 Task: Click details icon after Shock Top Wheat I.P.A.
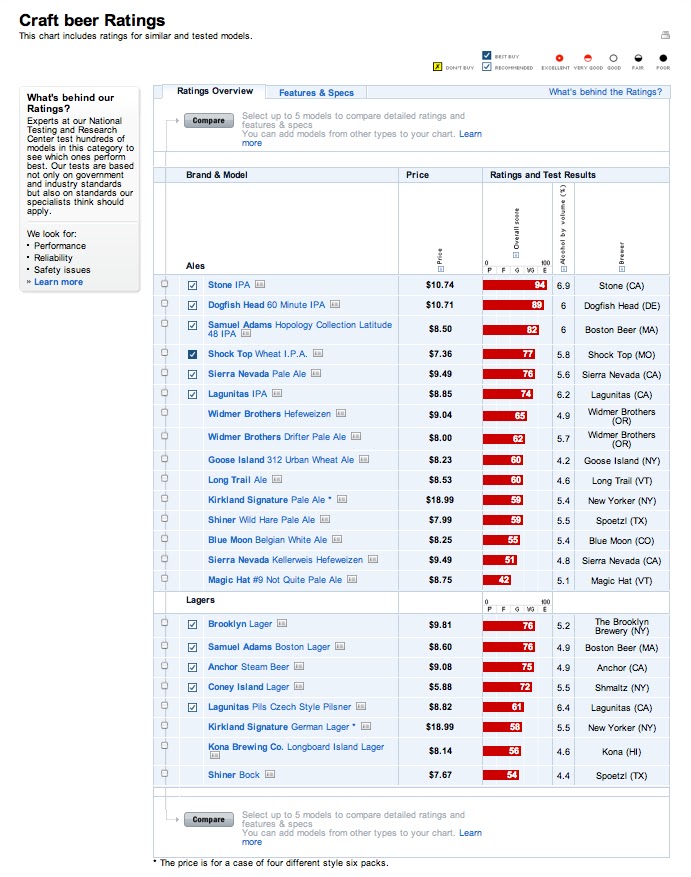click(318, 353)
